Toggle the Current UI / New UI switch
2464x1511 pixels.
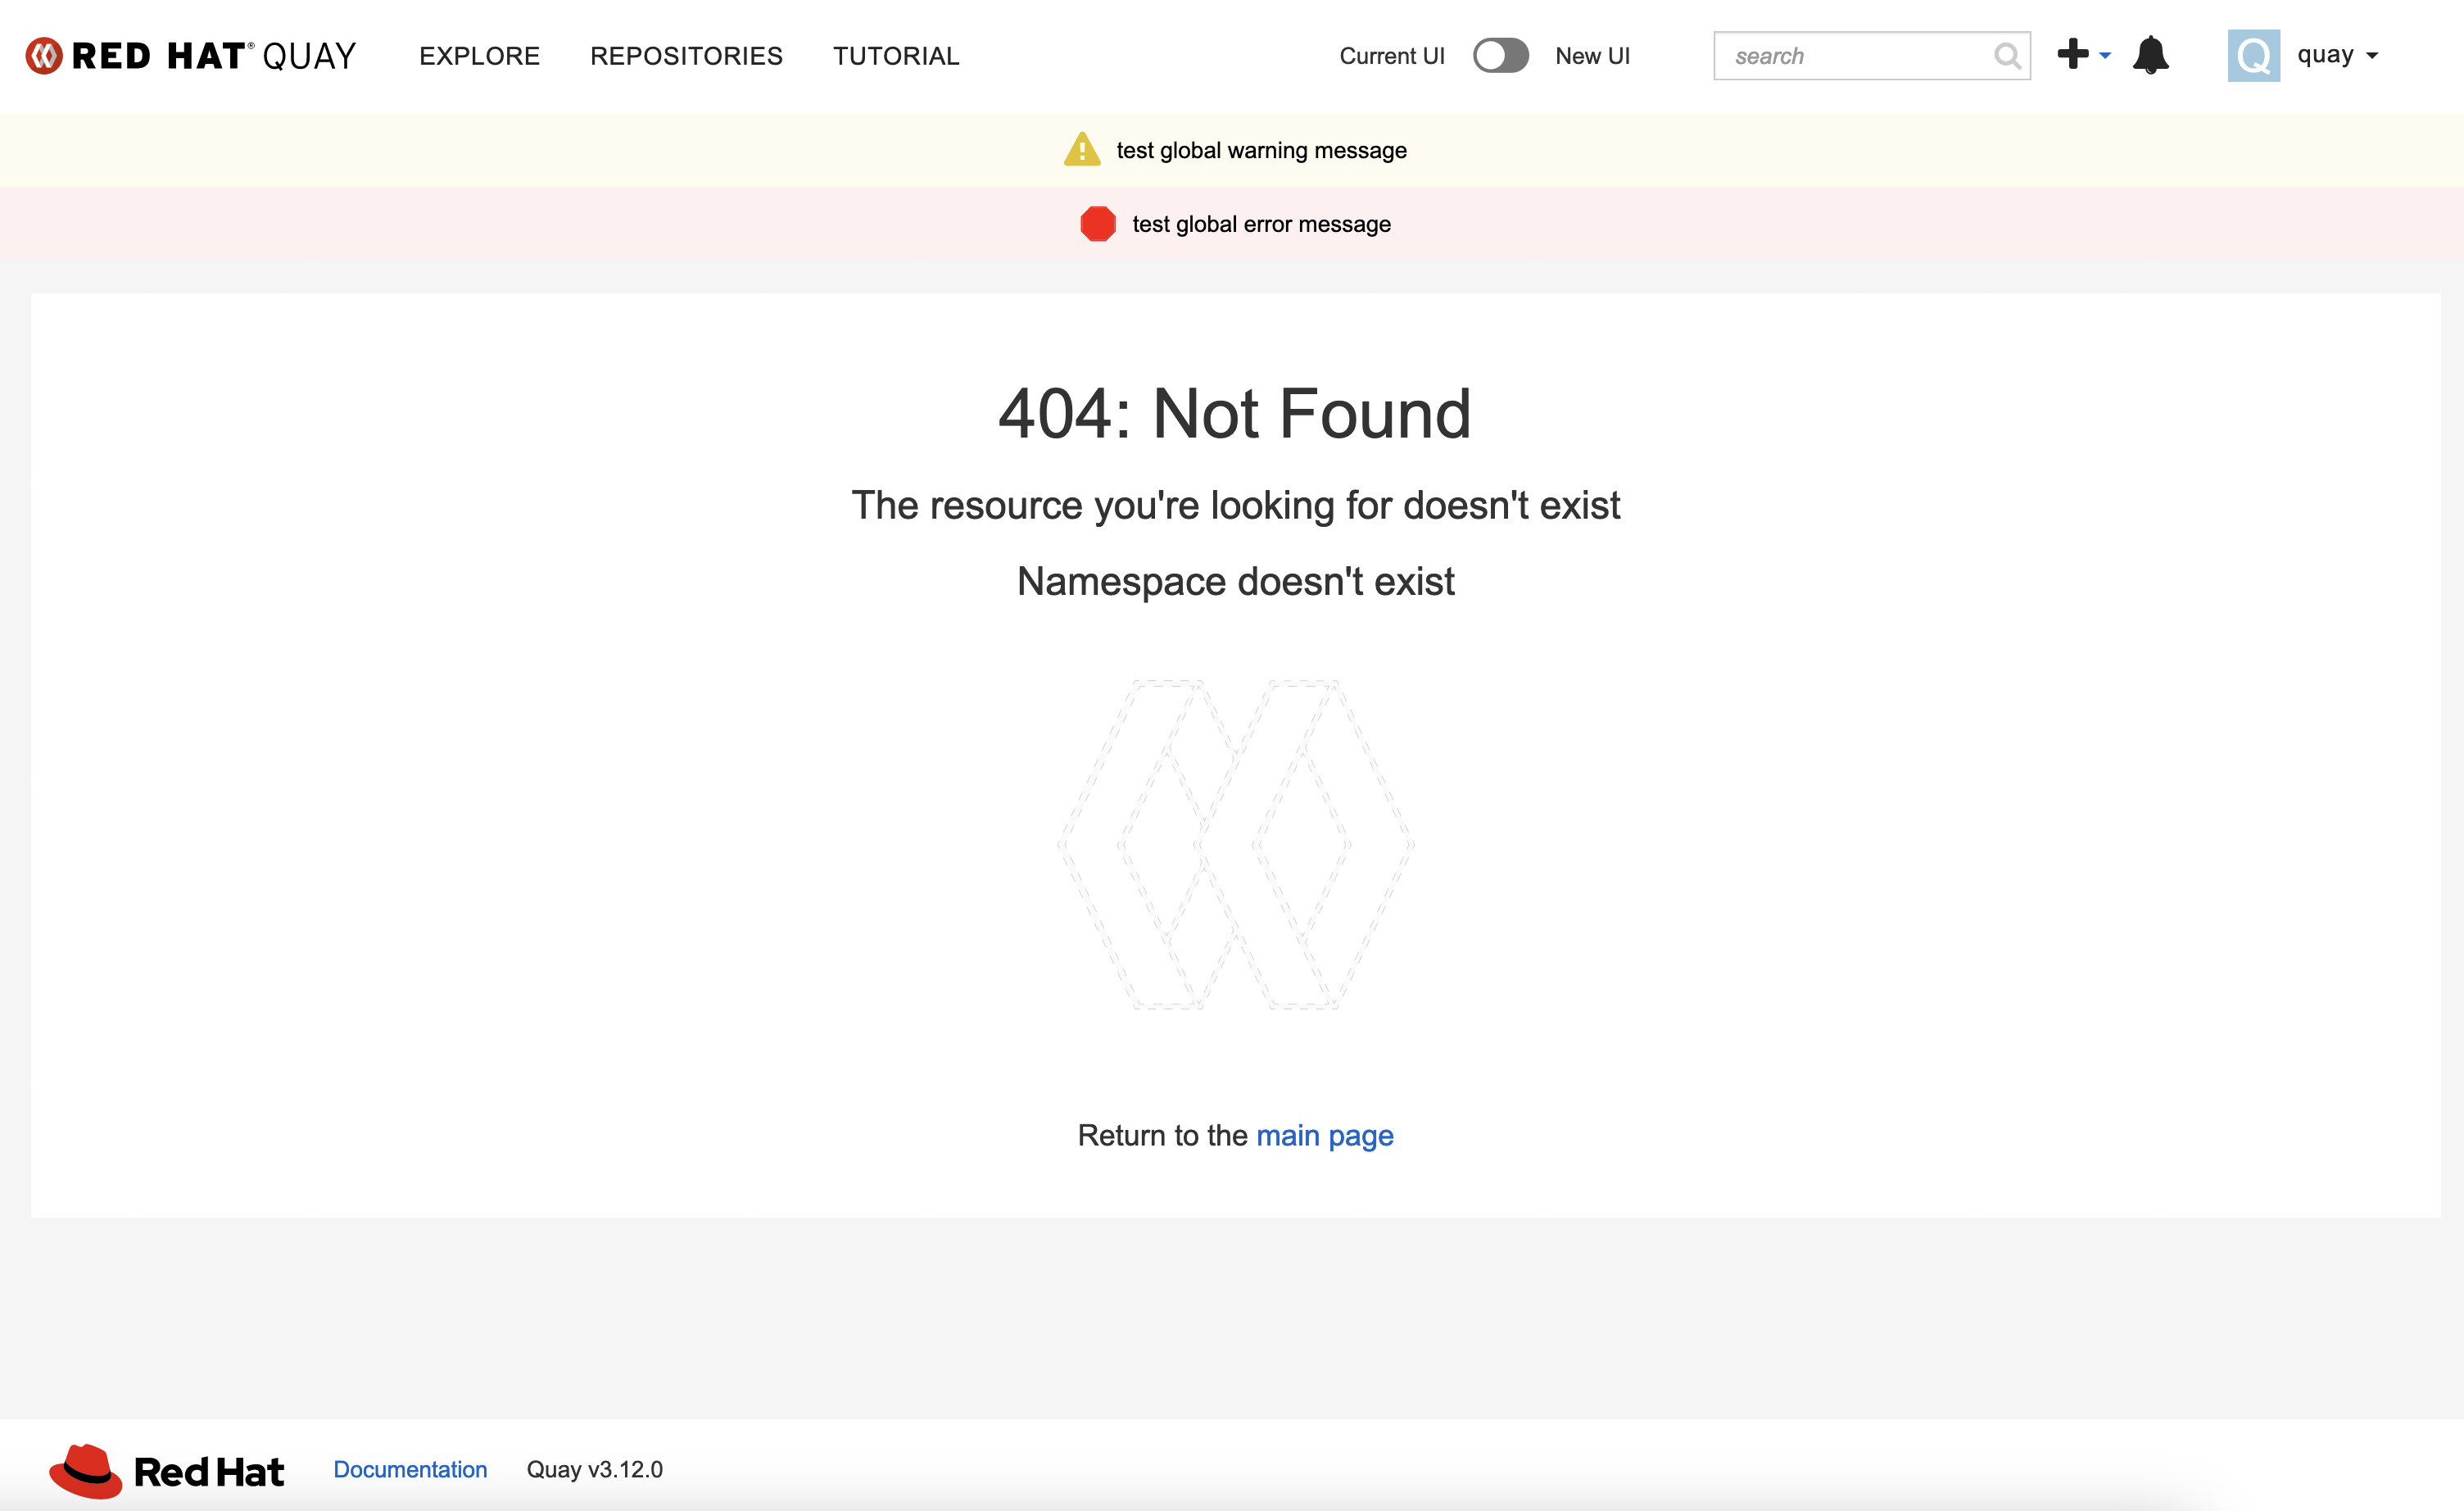click(1500, 56)
